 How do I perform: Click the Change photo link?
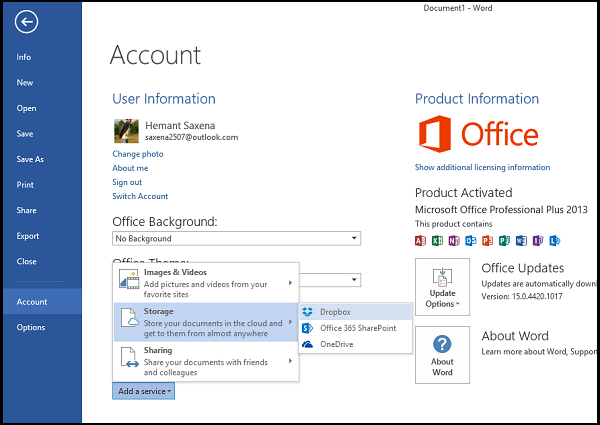(x=138, y=154)
